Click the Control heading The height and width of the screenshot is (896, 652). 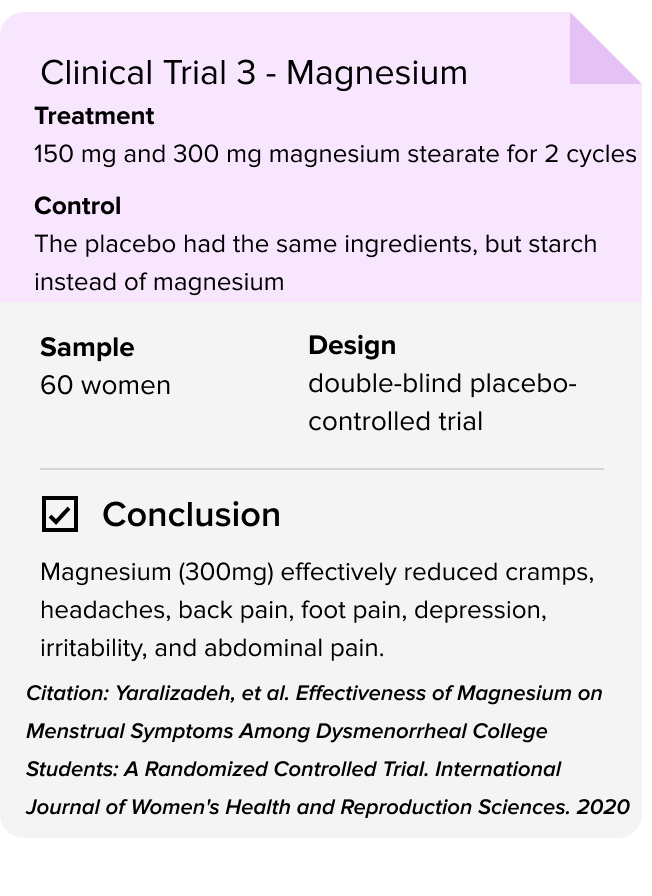(x=78, y=206)
